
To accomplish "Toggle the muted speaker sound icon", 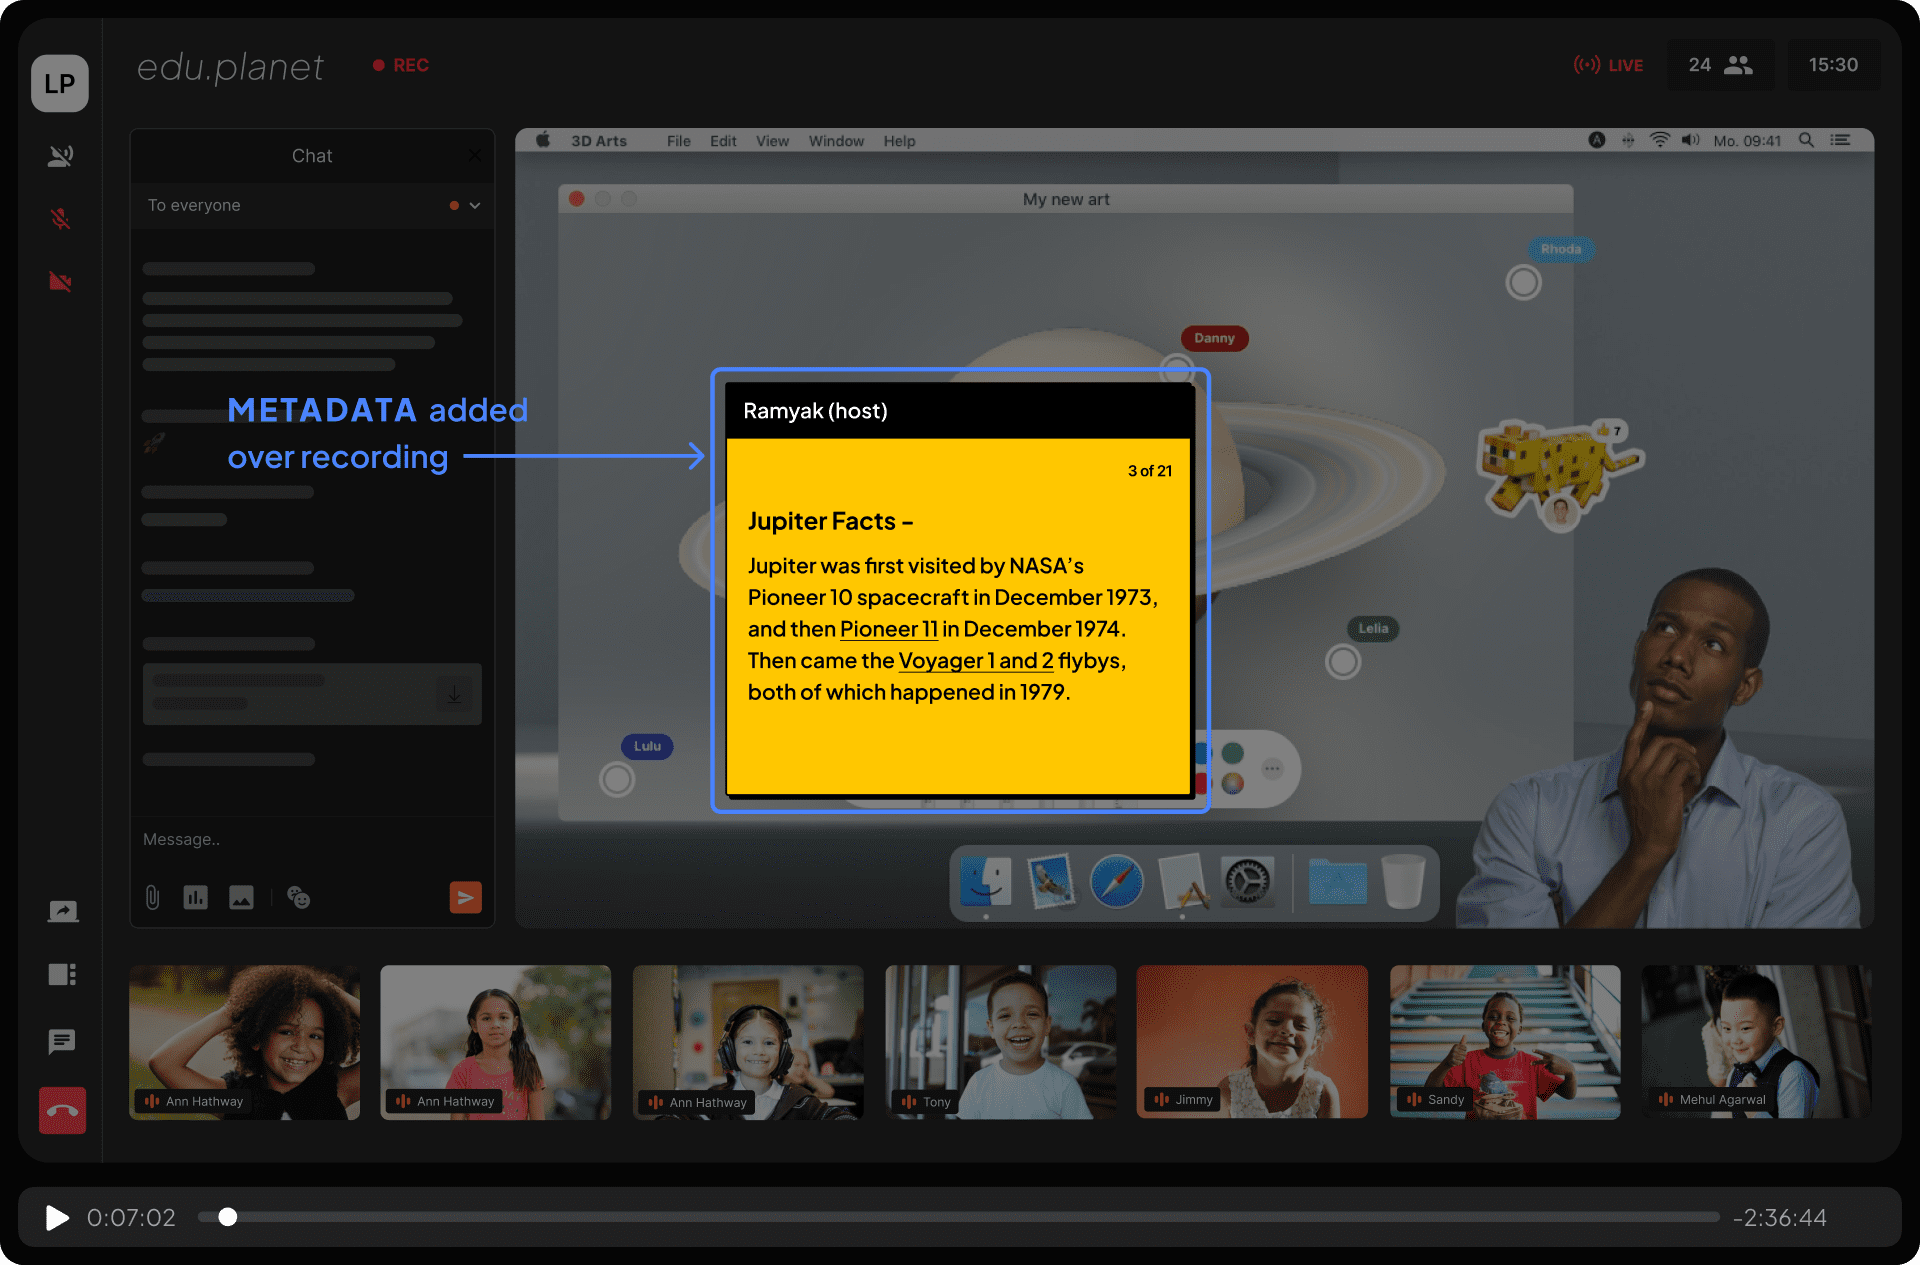I will pos(61,155).
